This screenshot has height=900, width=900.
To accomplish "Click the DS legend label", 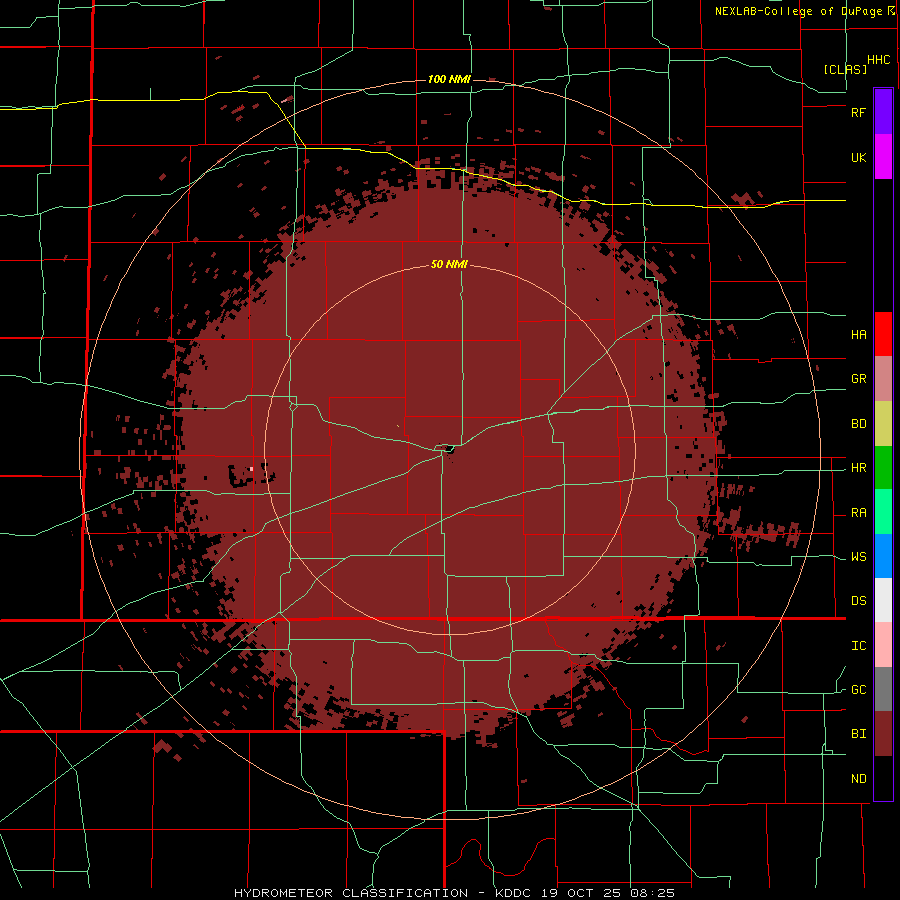I will pyautogui.click(x=858, y=601).
